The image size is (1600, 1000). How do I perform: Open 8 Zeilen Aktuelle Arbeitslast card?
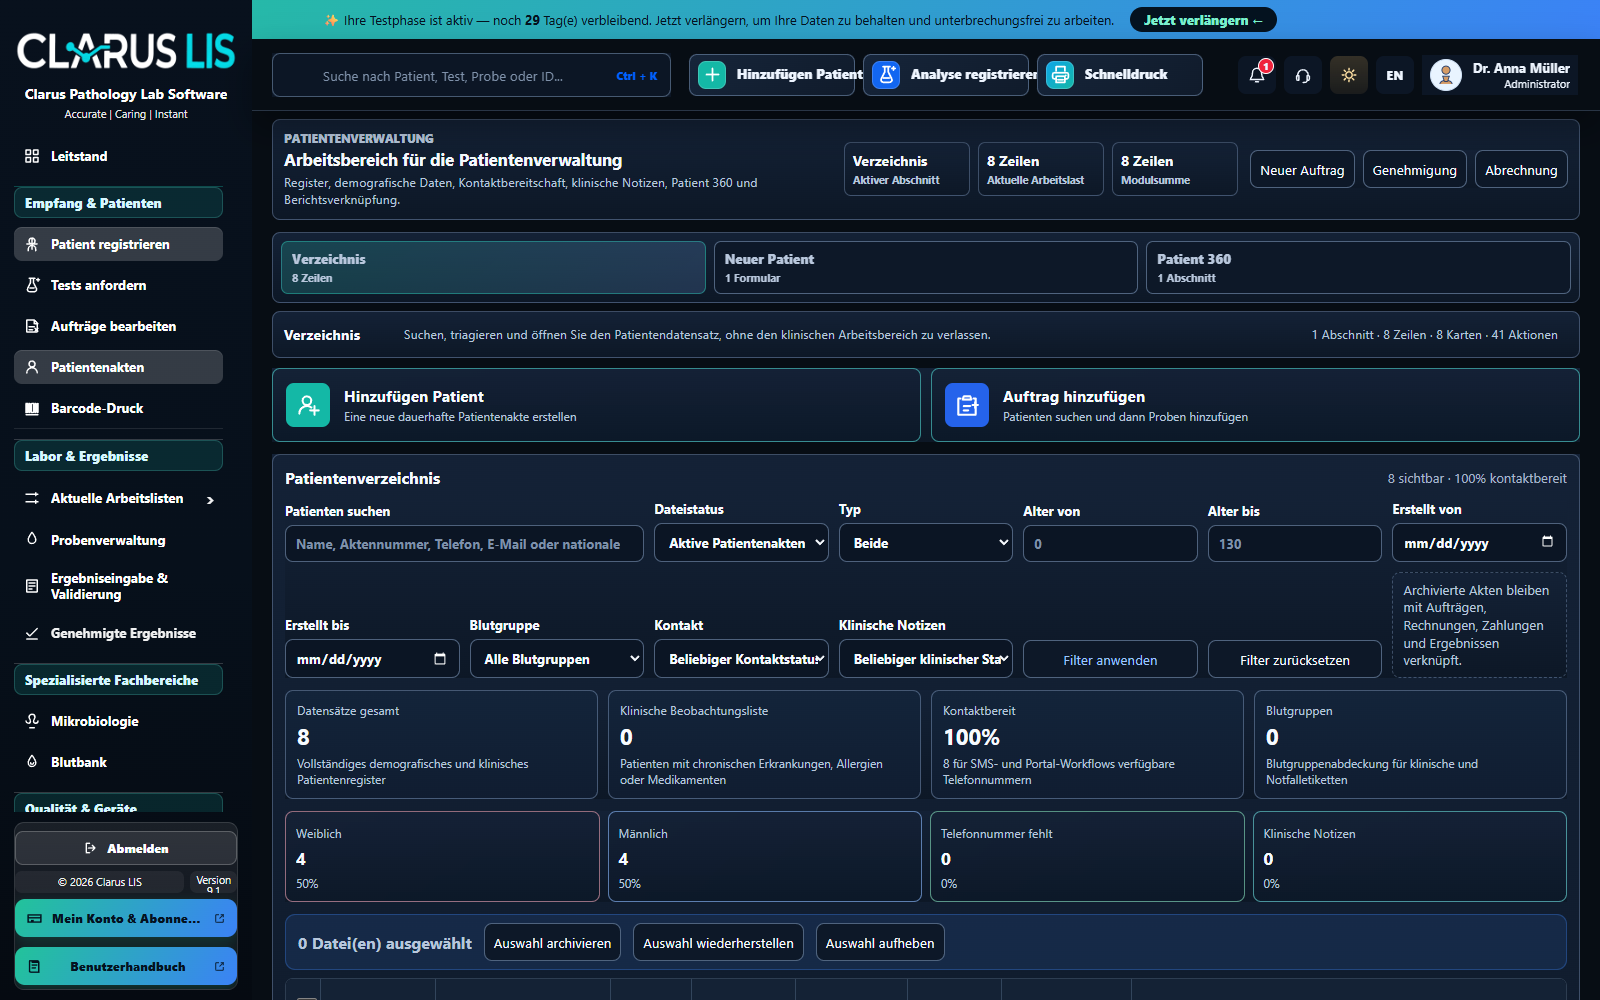pos(1041,169)
